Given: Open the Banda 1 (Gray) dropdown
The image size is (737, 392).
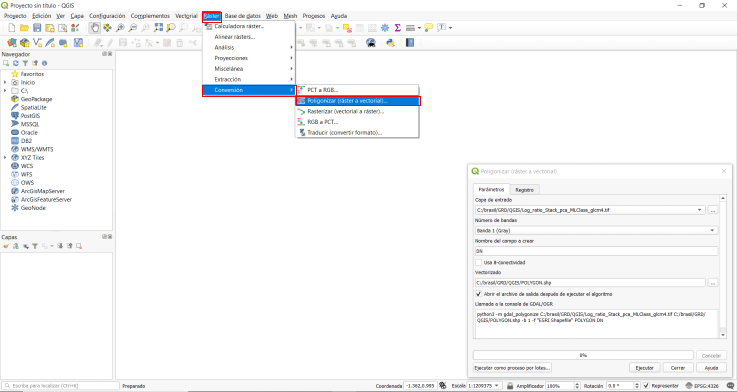Looking at the screenshot, I should (x=596, y=230).
